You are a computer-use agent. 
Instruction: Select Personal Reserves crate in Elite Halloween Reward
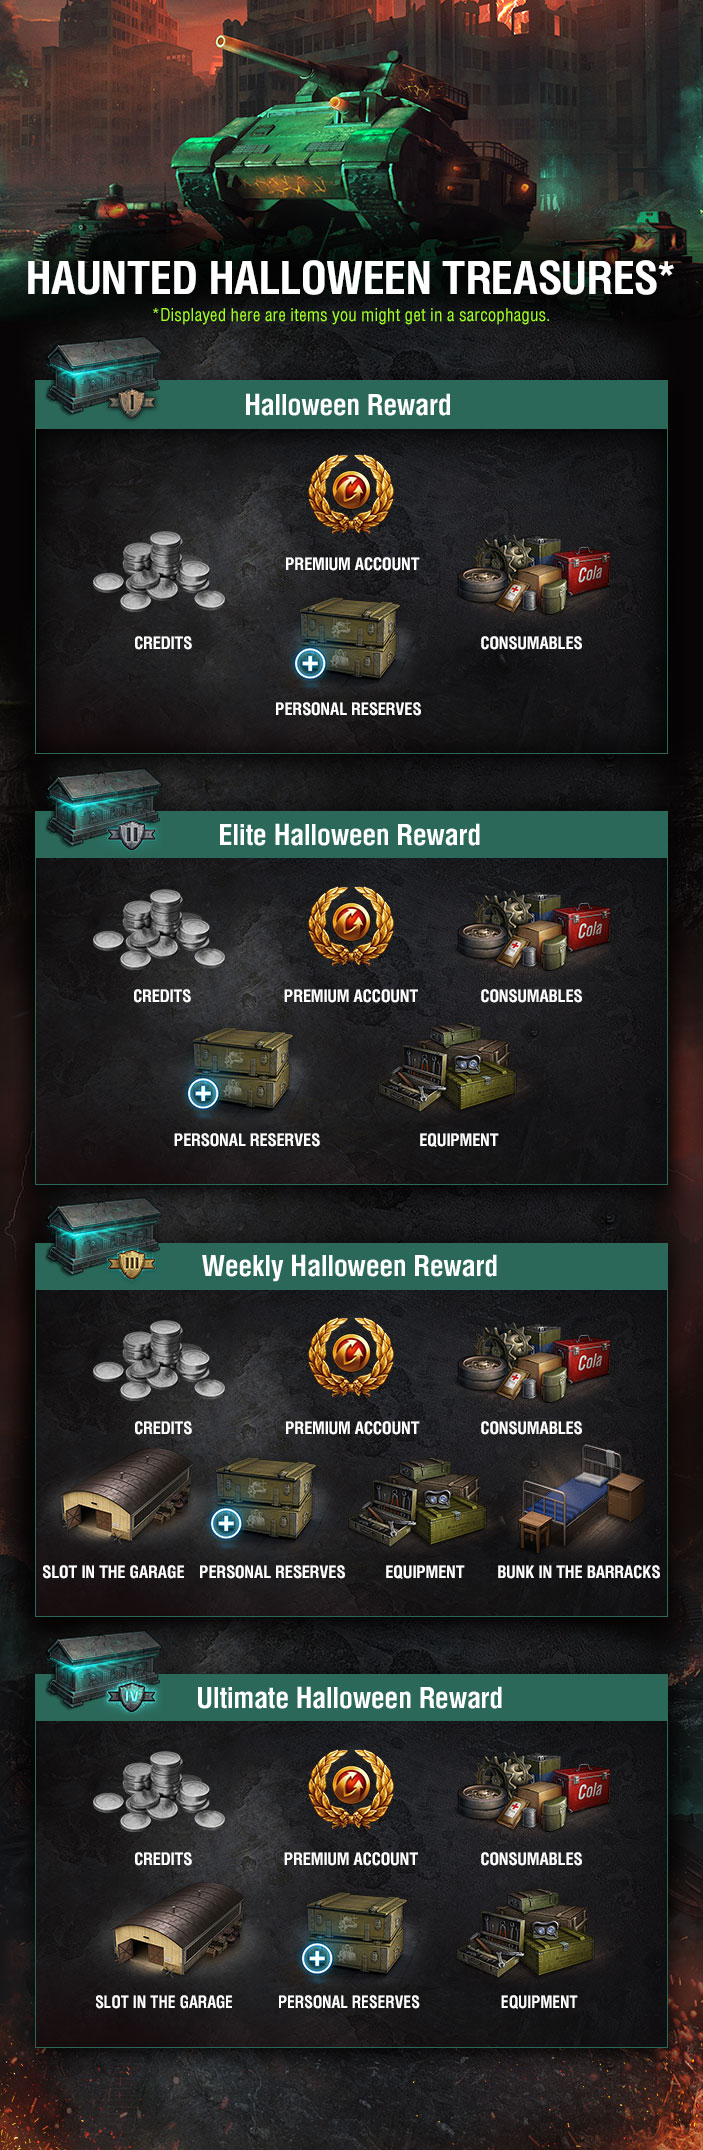(241, 1069)
